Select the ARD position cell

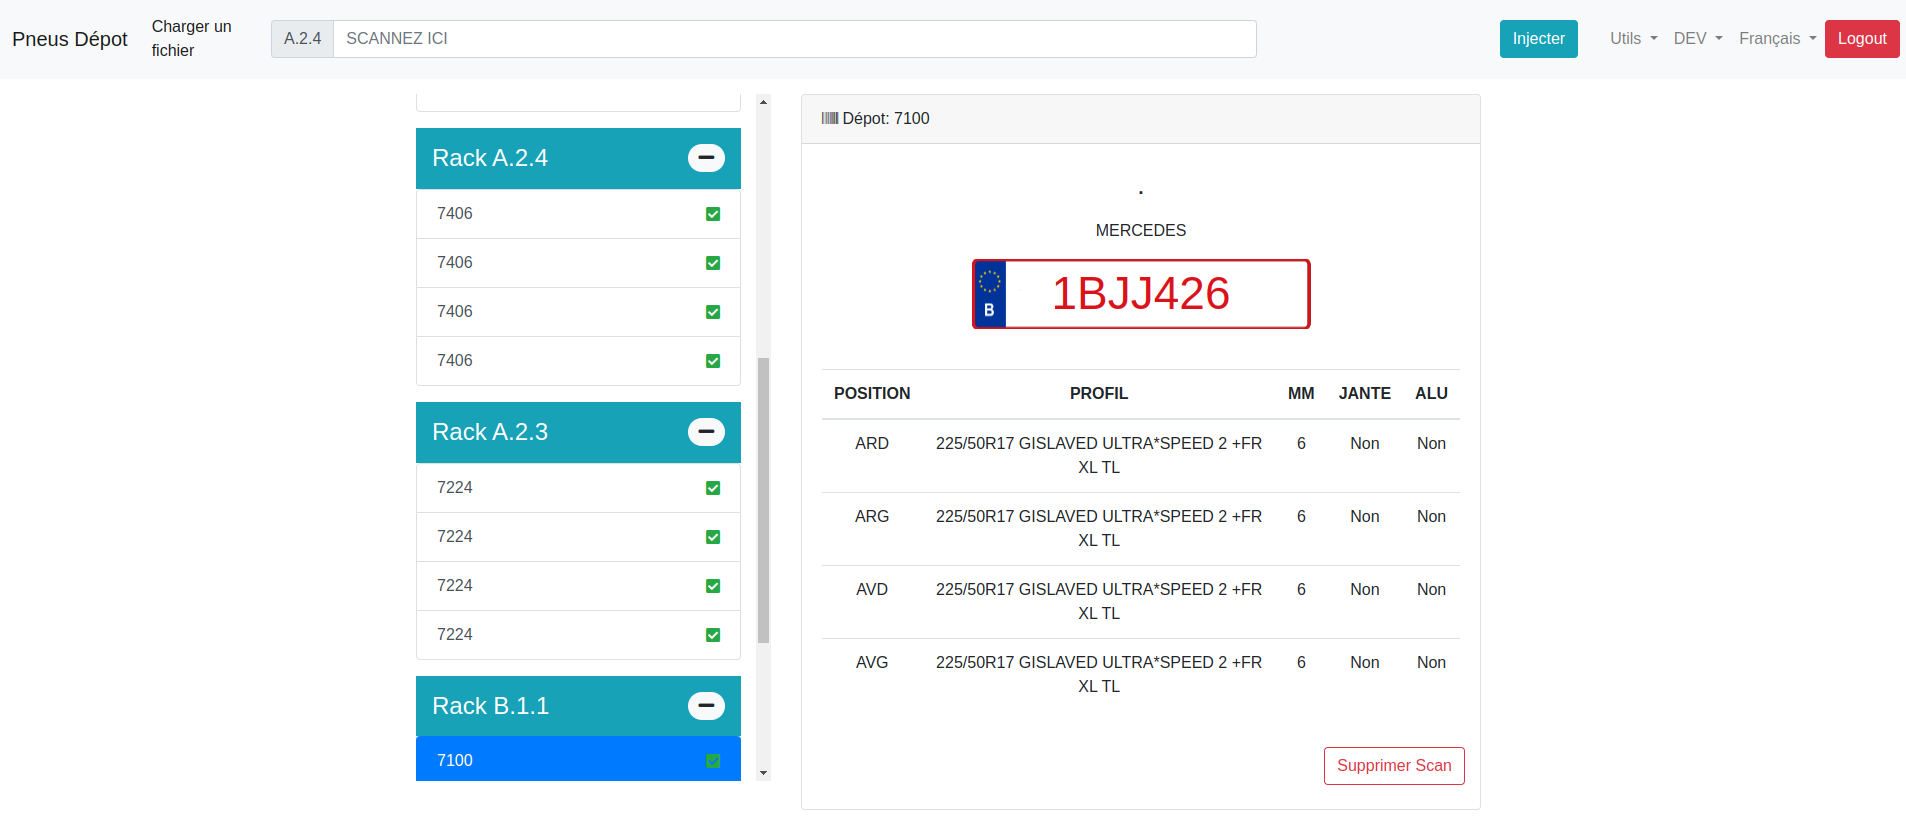(872, 444)
